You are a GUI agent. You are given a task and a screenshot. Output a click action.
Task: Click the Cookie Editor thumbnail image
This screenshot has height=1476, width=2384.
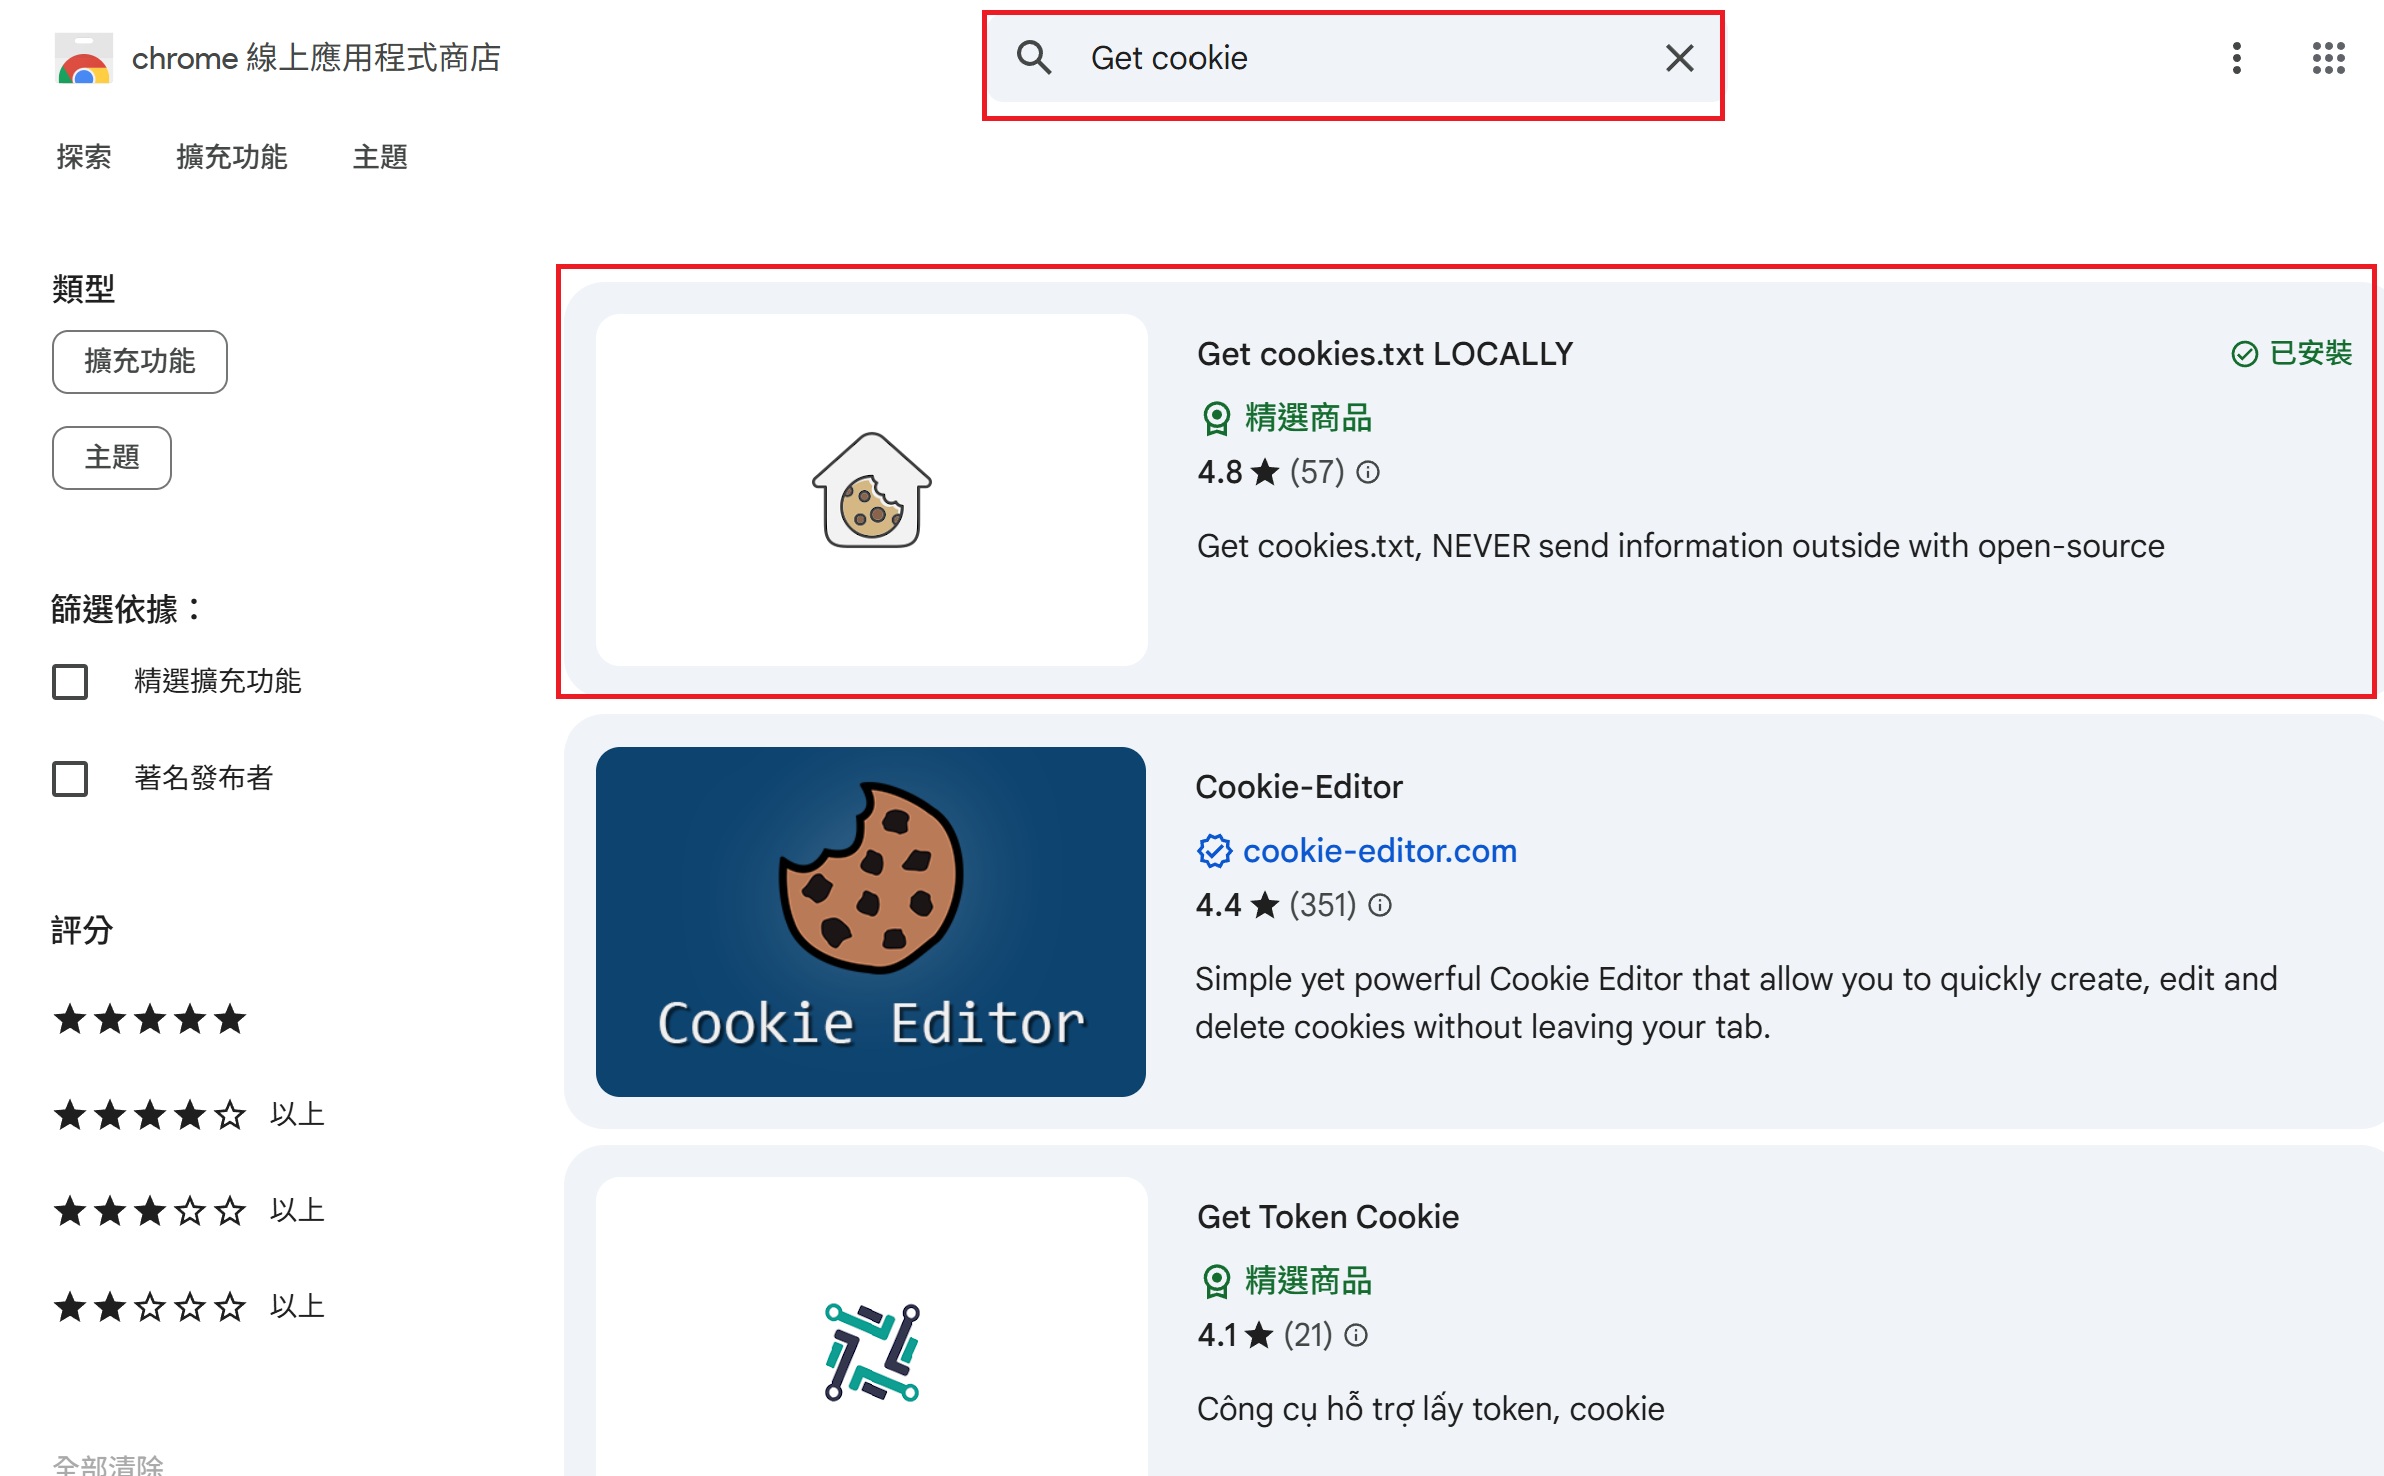coord(870,921)
